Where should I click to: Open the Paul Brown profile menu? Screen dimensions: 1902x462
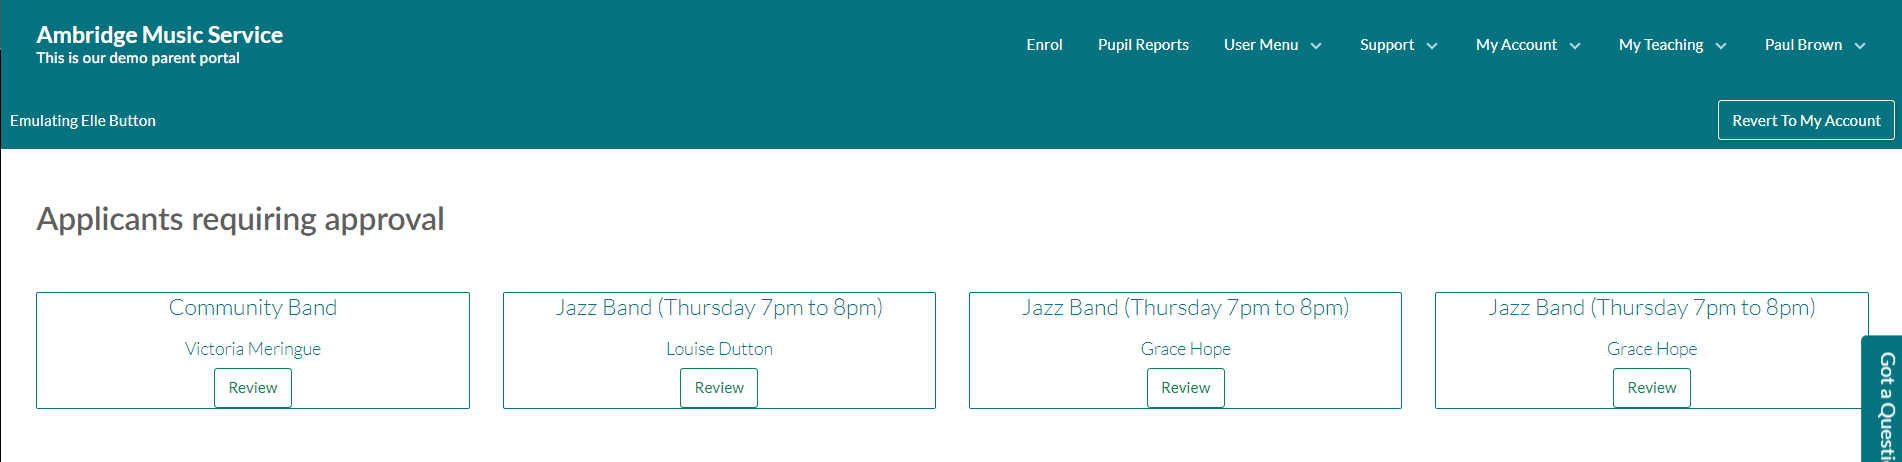(1815, 45)
